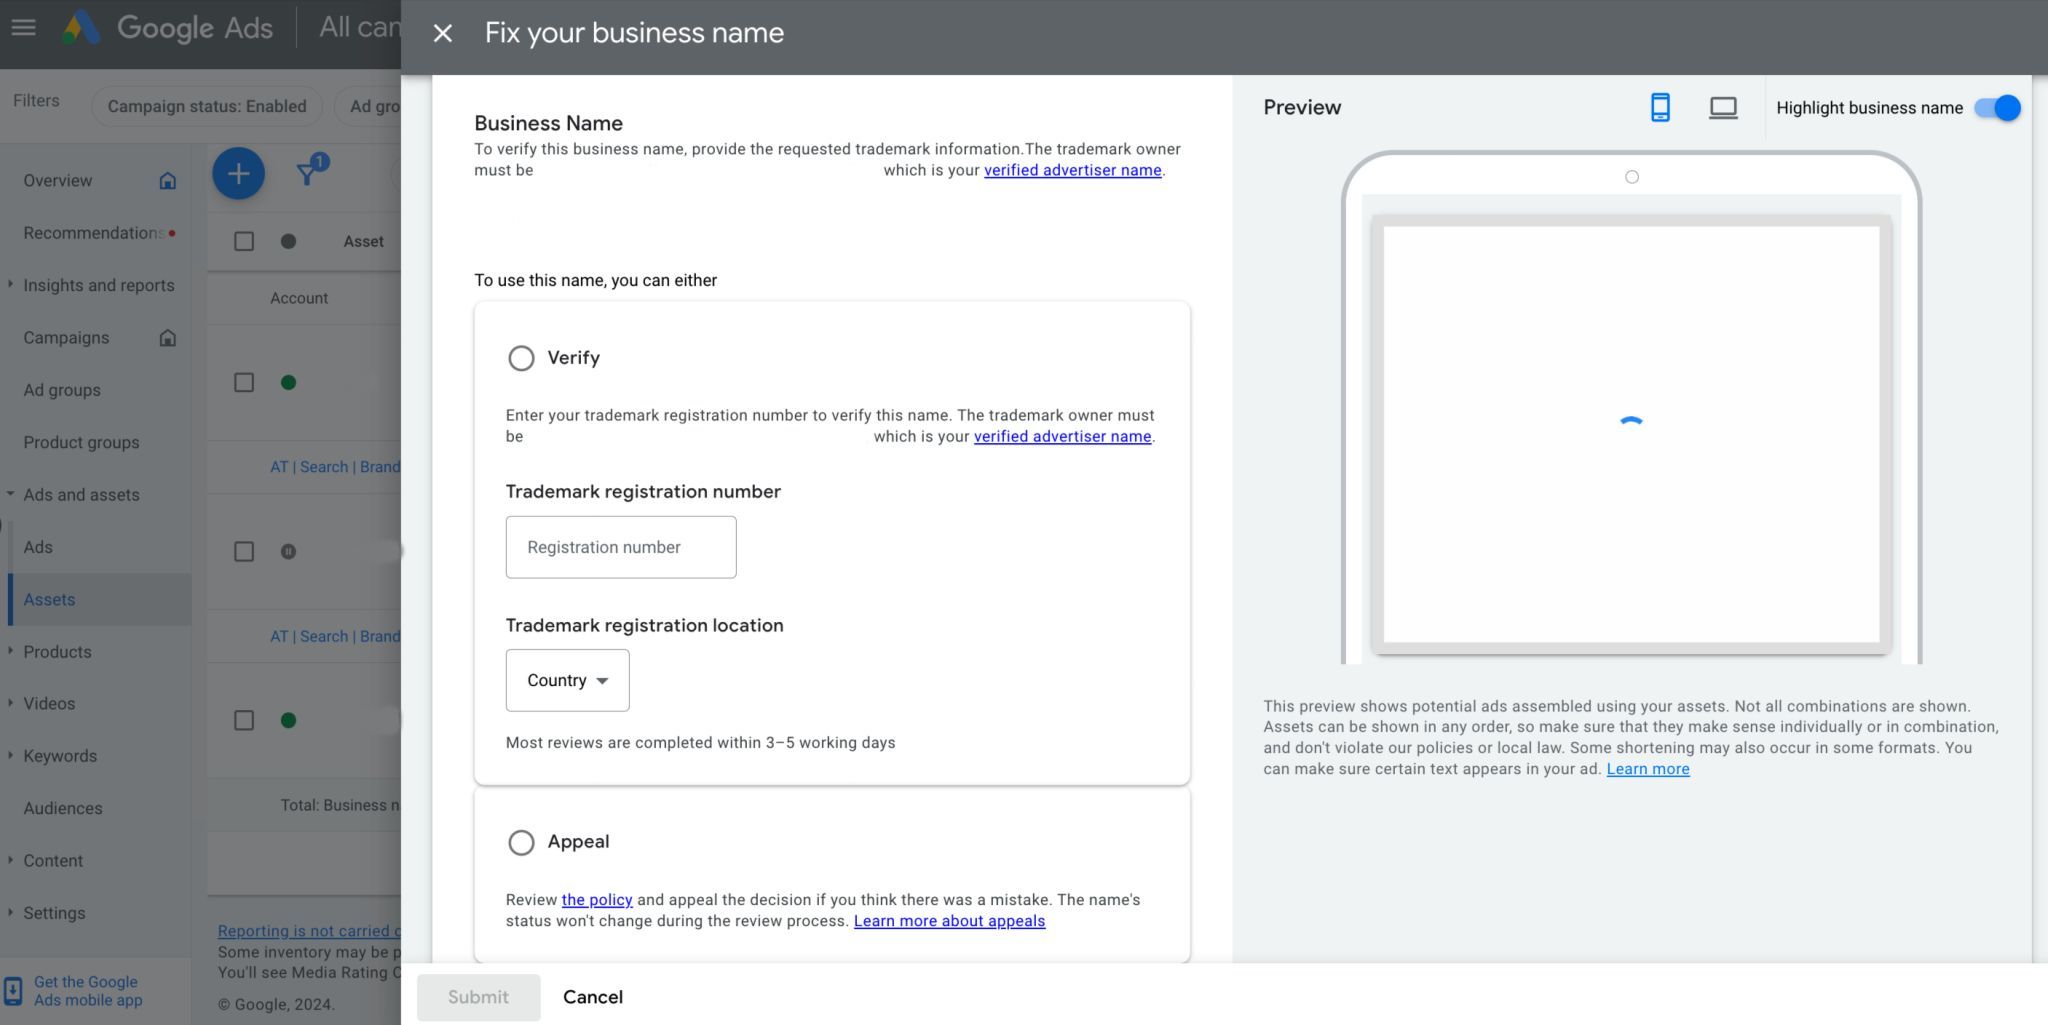2048x1025 pixels.
Task: Open the policy link
Action: tap(597, 900)
